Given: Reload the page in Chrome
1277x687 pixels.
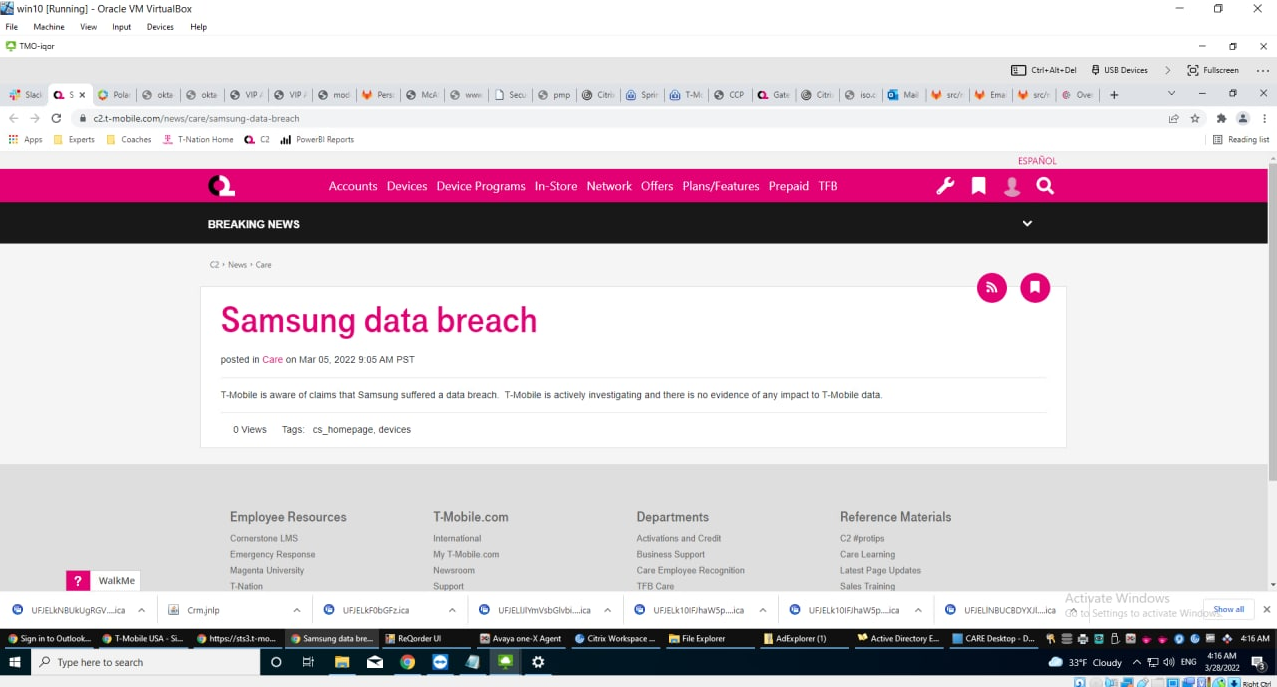Looking at the screenshot, I should [x=56, y=118].
